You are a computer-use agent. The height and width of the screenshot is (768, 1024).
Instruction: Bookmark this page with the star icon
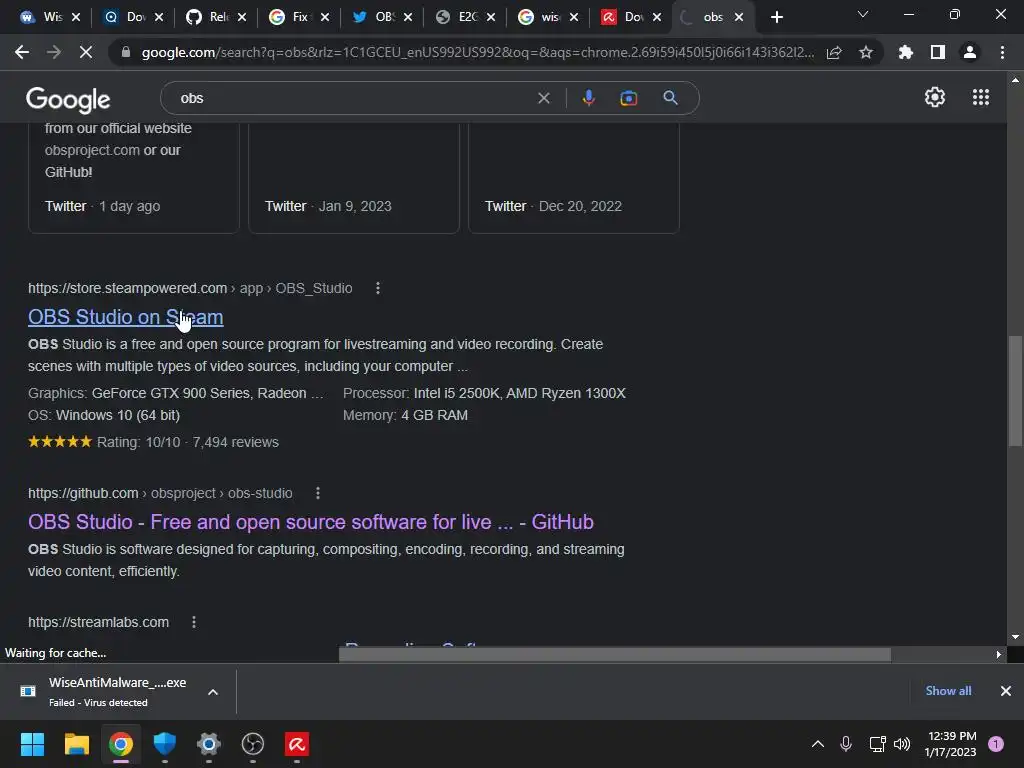tap(866, 52)
